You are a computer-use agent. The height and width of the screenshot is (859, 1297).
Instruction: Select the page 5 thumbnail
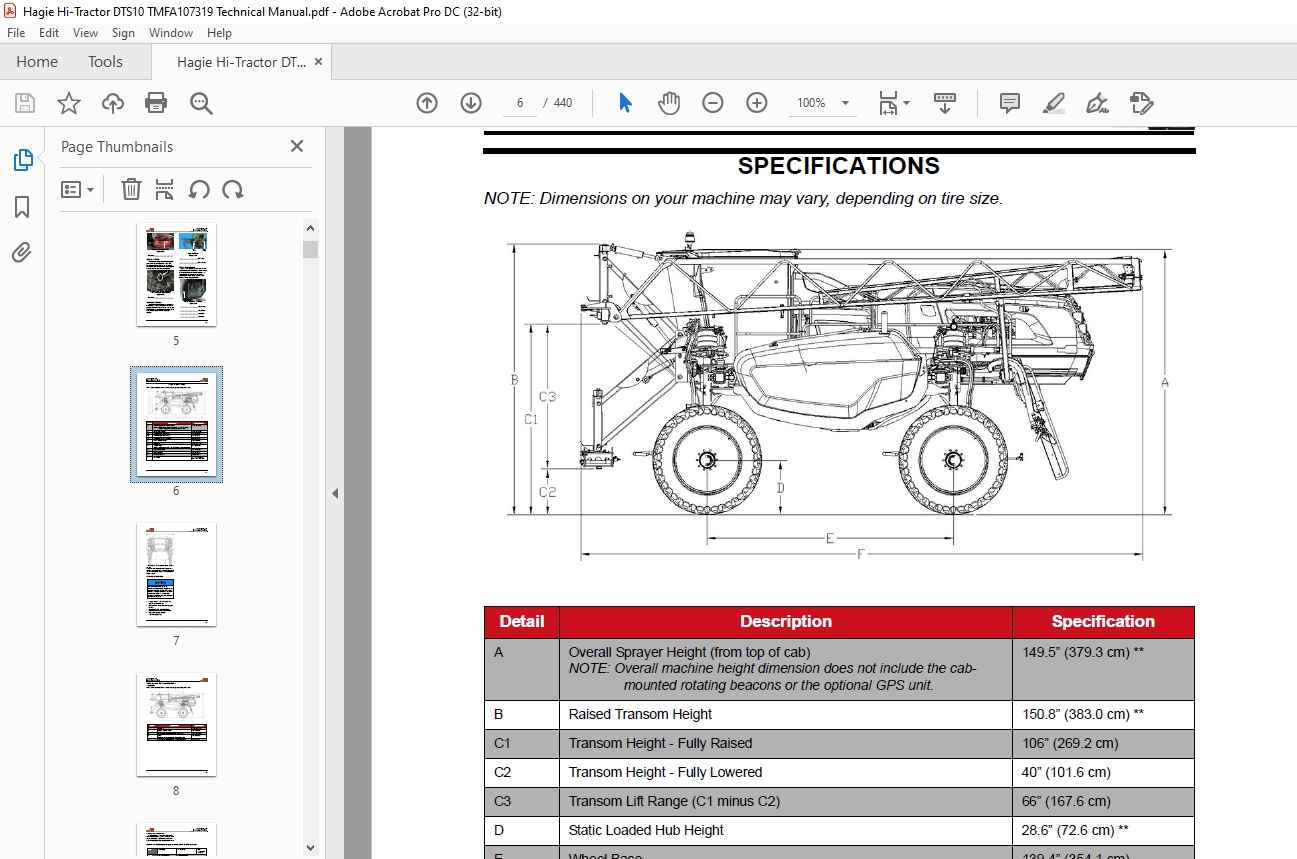click(176, 274)
